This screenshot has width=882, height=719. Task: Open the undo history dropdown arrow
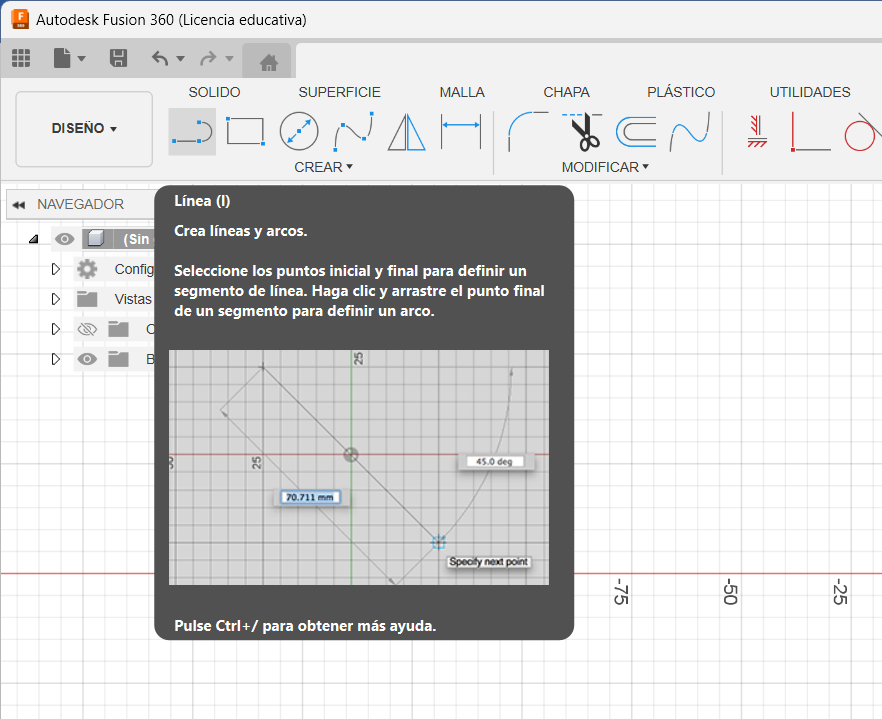pos(181,59)
